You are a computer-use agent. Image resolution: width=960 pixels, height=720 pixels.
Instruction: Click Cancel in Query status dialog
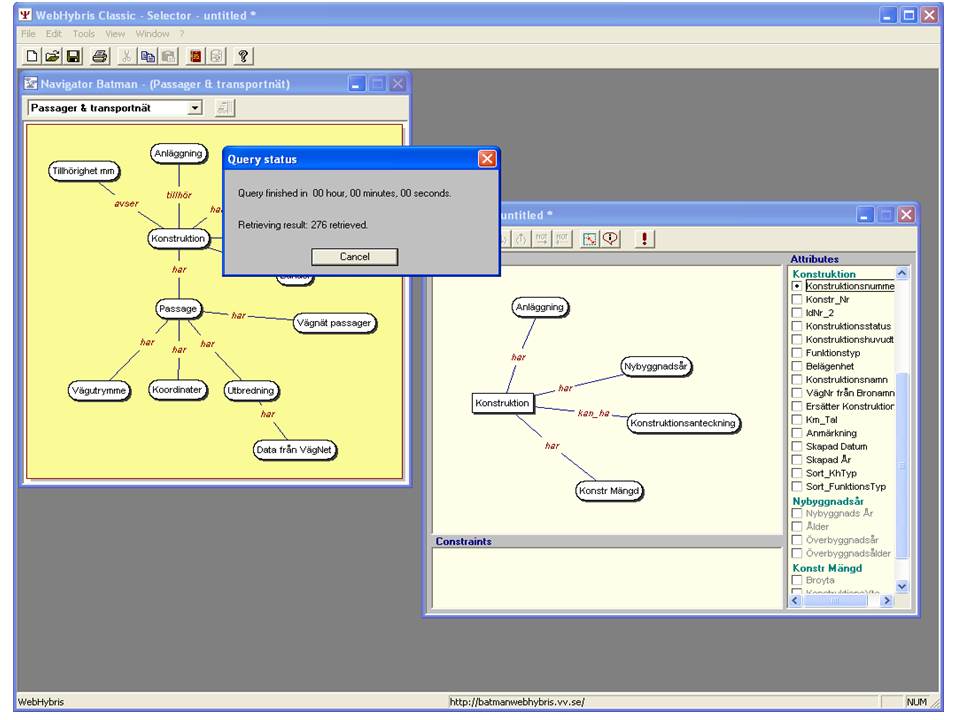[x=354, y=257]
